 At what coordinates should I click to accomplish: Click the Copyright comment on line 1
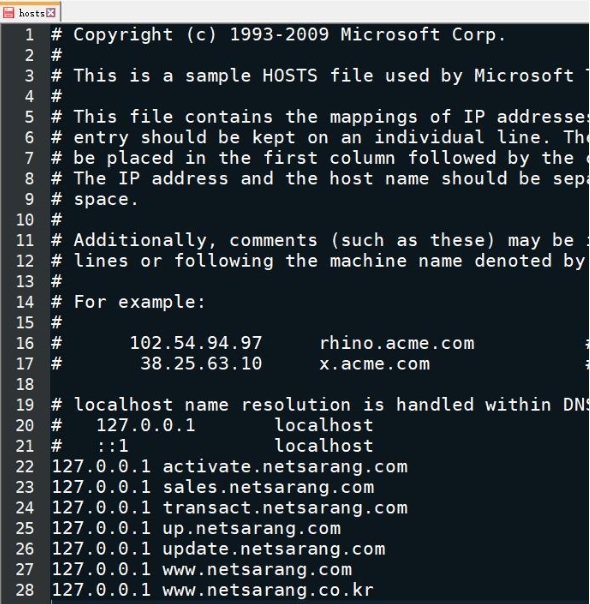point(278,35)
